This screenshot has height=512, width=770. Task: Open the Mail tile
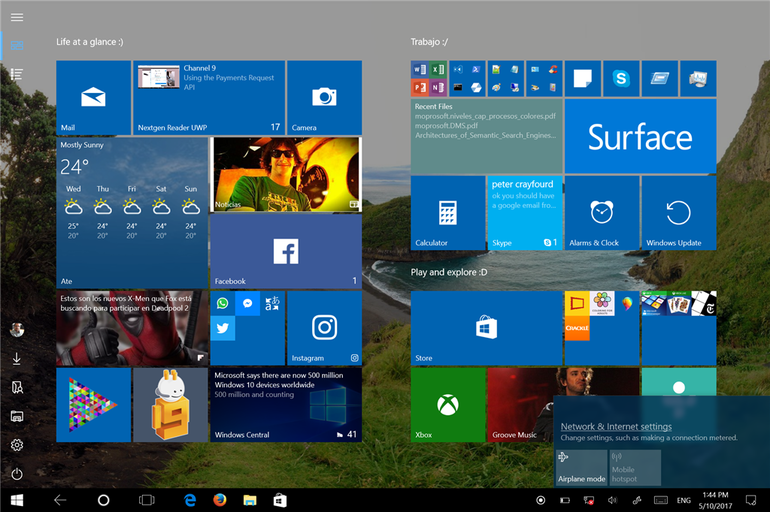click(x=93, y=97)
